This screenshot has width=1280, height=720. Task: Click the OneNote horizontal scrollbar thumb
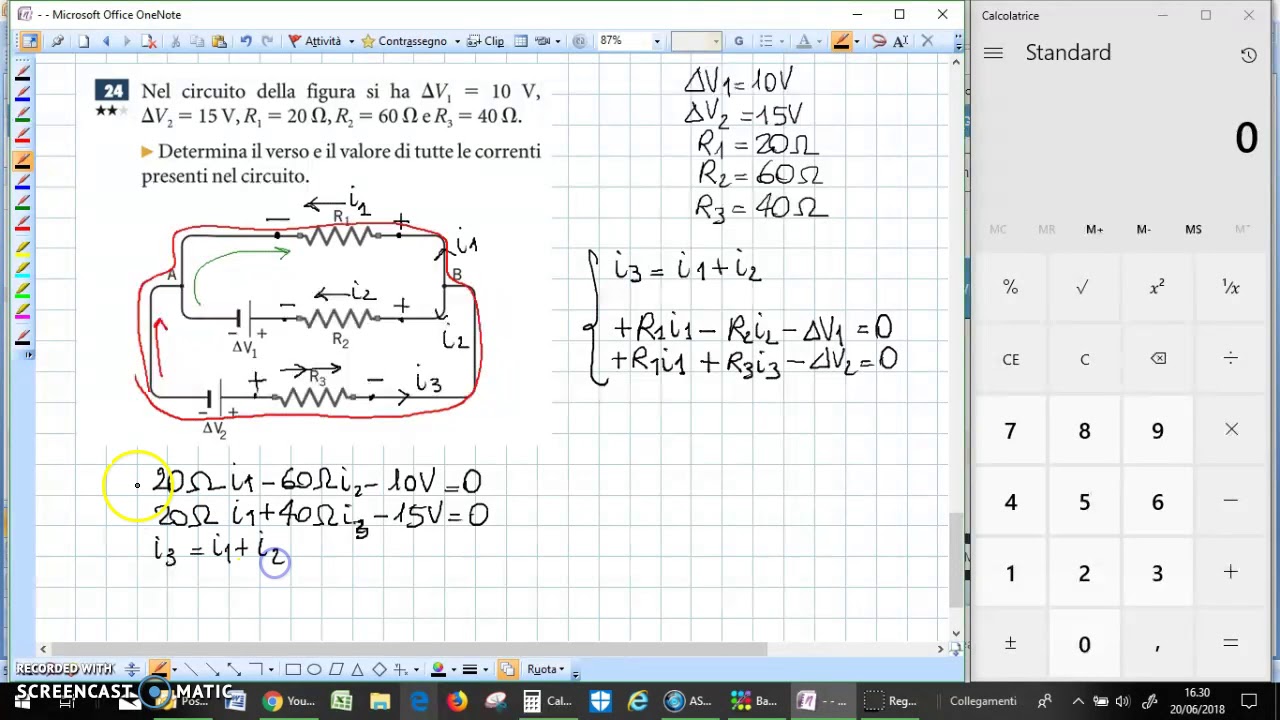(409, 649)
